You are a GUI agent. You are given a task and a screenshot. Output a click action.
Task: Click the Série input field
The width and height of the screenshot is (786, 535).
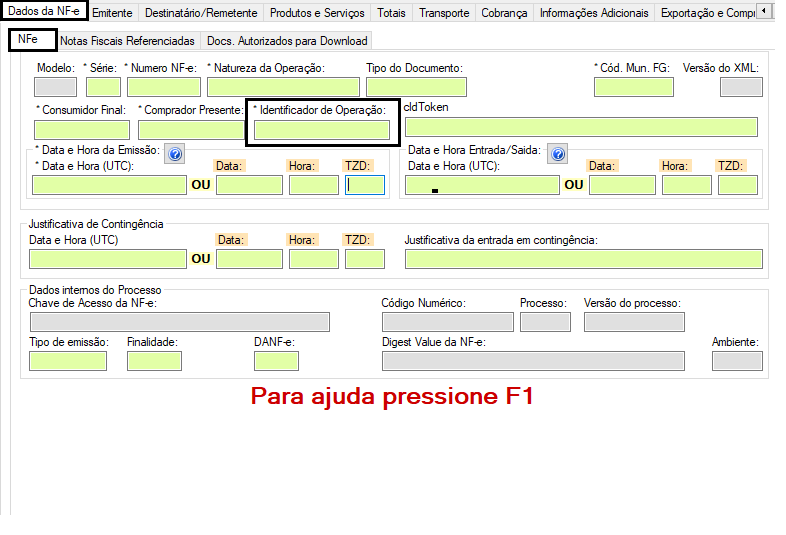pyautogui.click(x=103, y=87)
